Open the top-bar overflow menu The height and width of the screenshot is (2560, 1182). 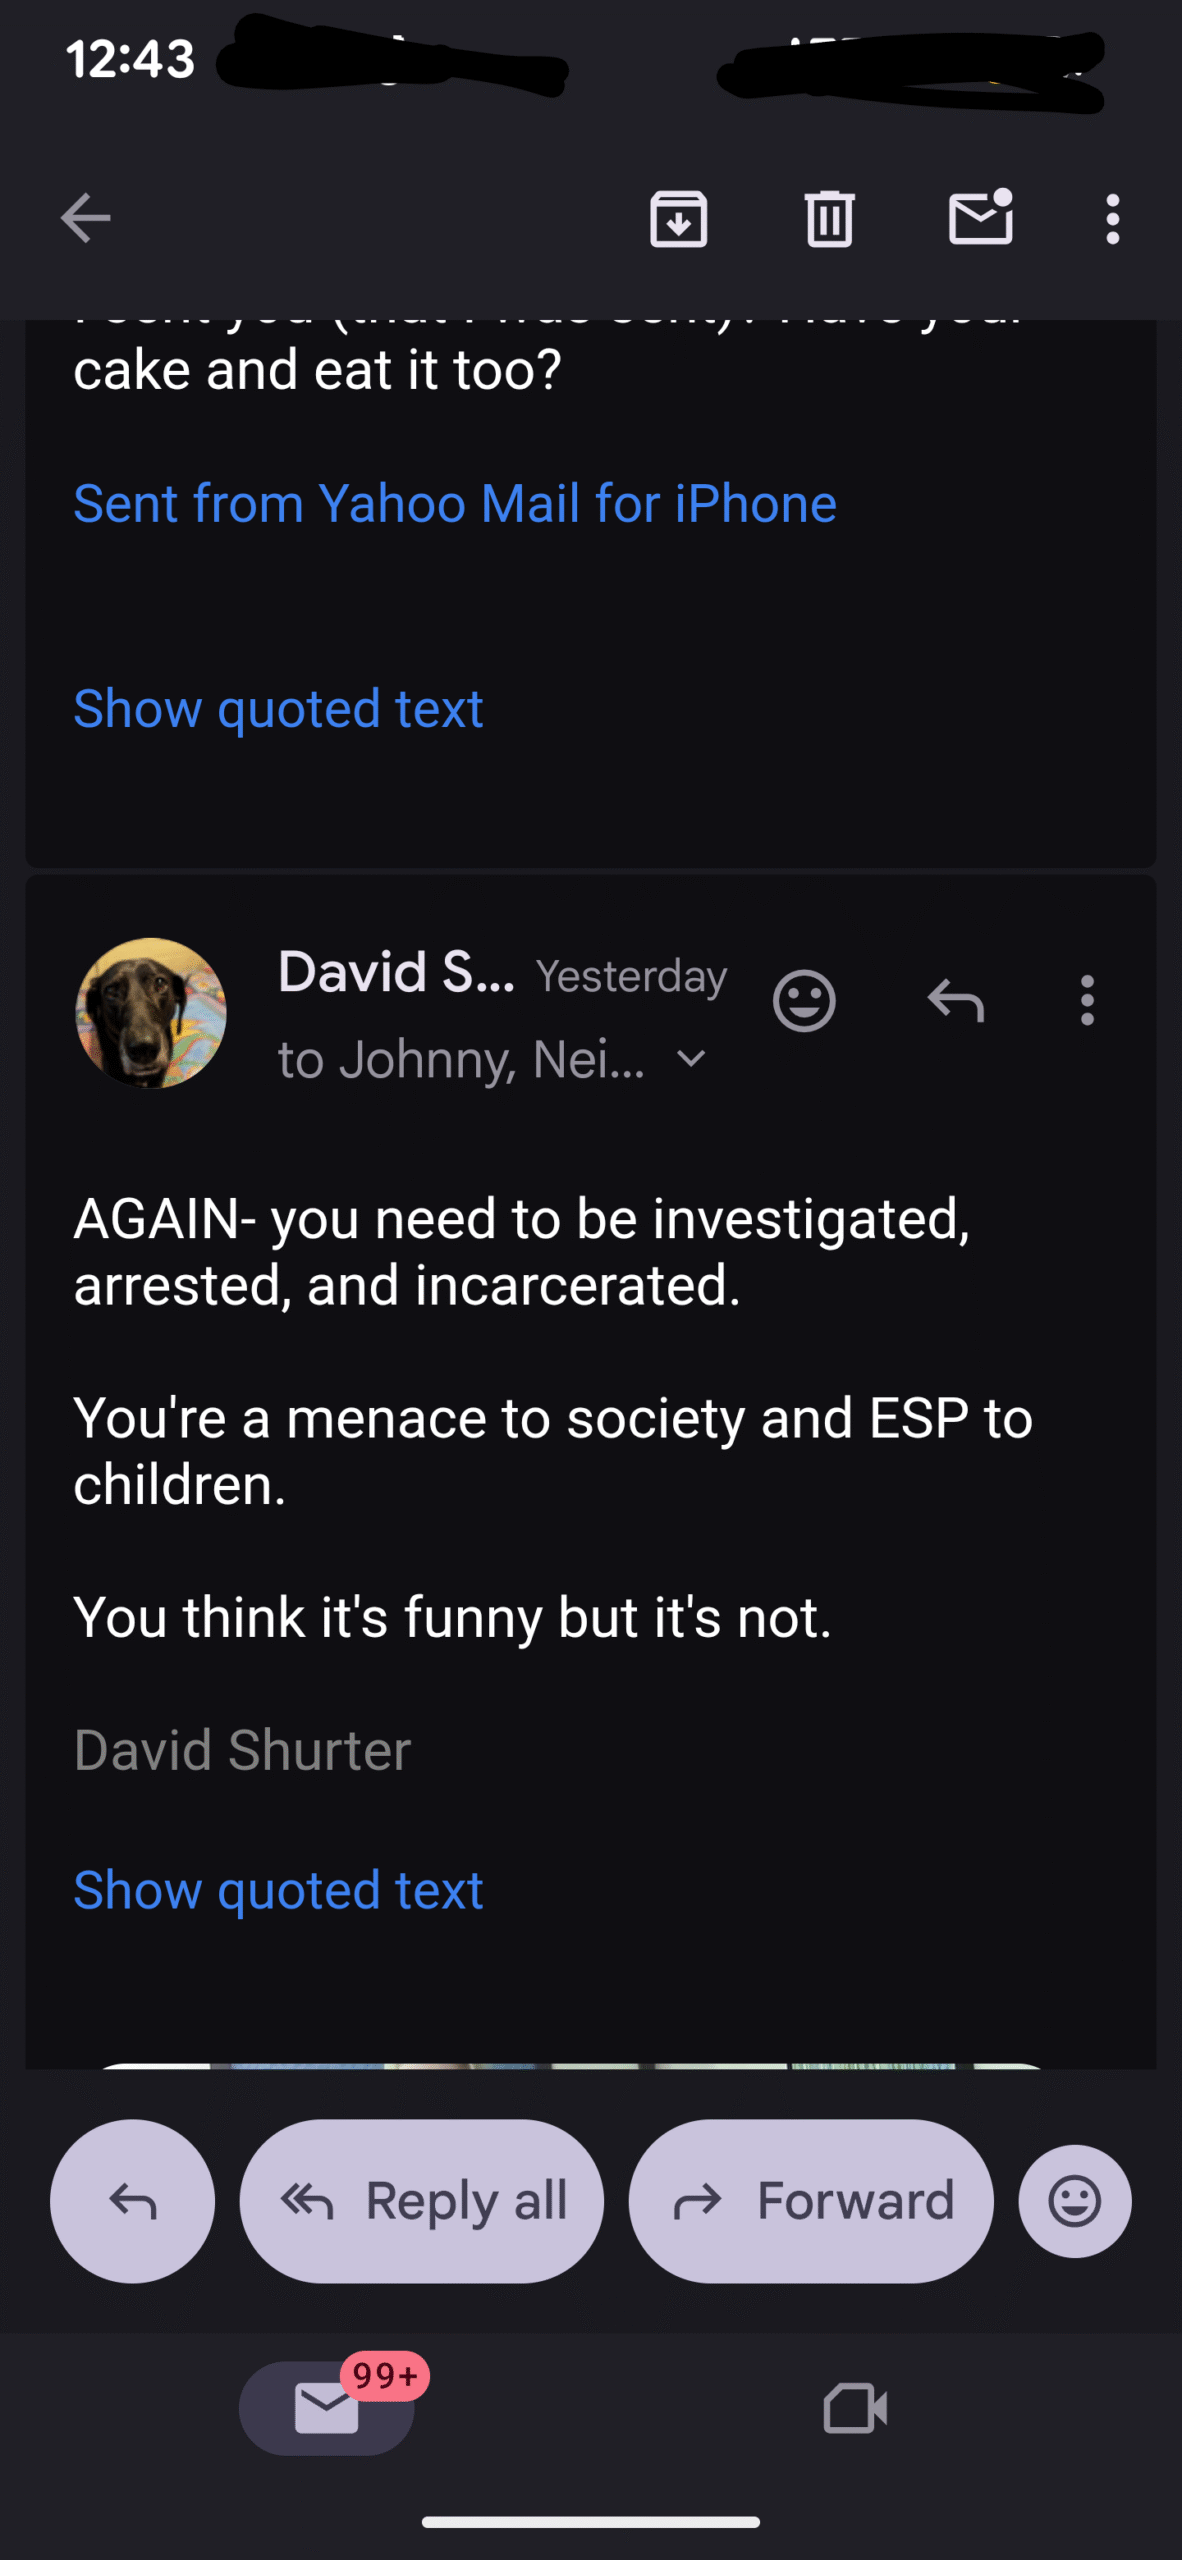(x=1112, y=219)
